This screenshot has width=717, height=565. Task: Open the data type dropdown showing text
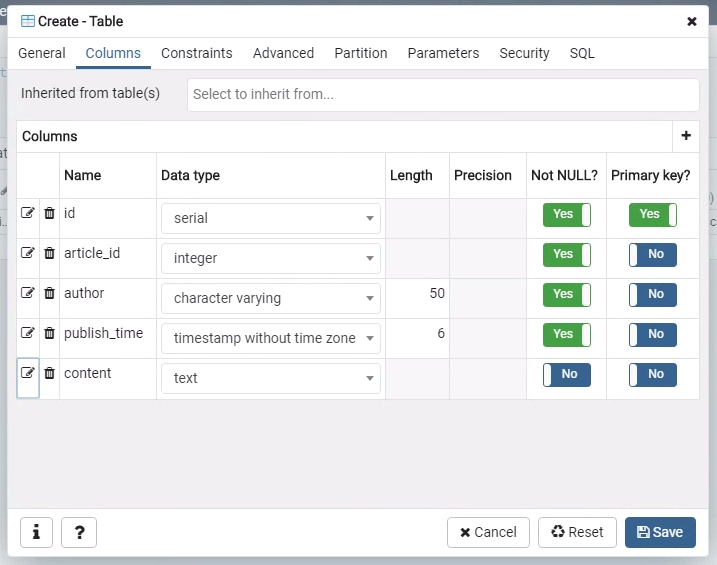pos(271,378)
